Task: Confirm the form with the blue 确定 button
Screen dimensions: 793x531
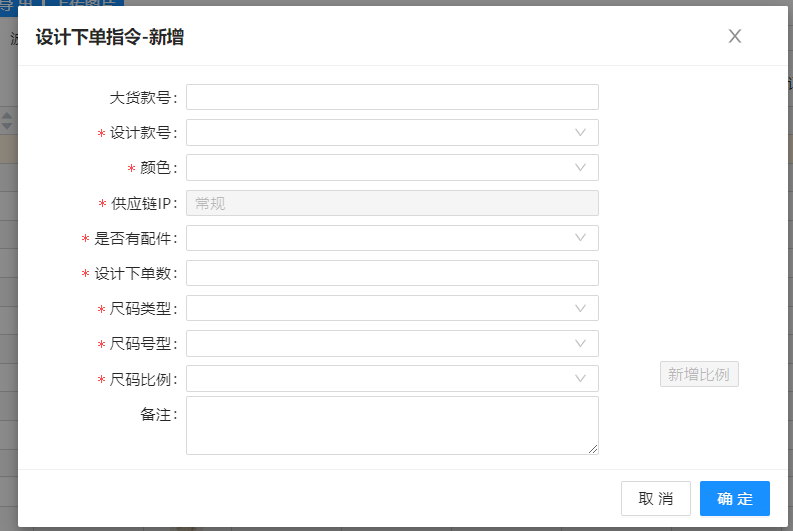Action: coord(734,498)
